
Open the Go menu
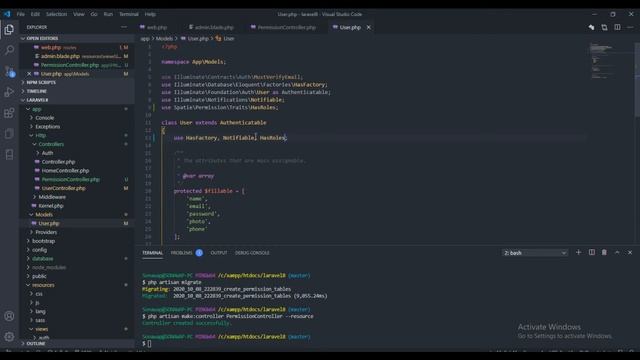94,14
